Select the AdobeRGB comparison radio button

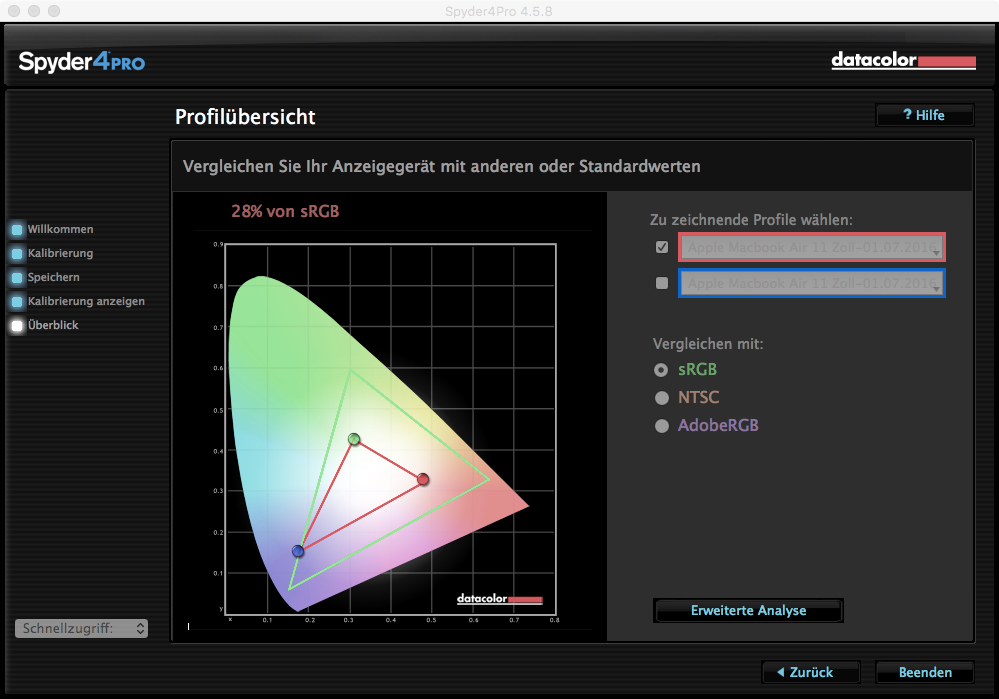661,425
